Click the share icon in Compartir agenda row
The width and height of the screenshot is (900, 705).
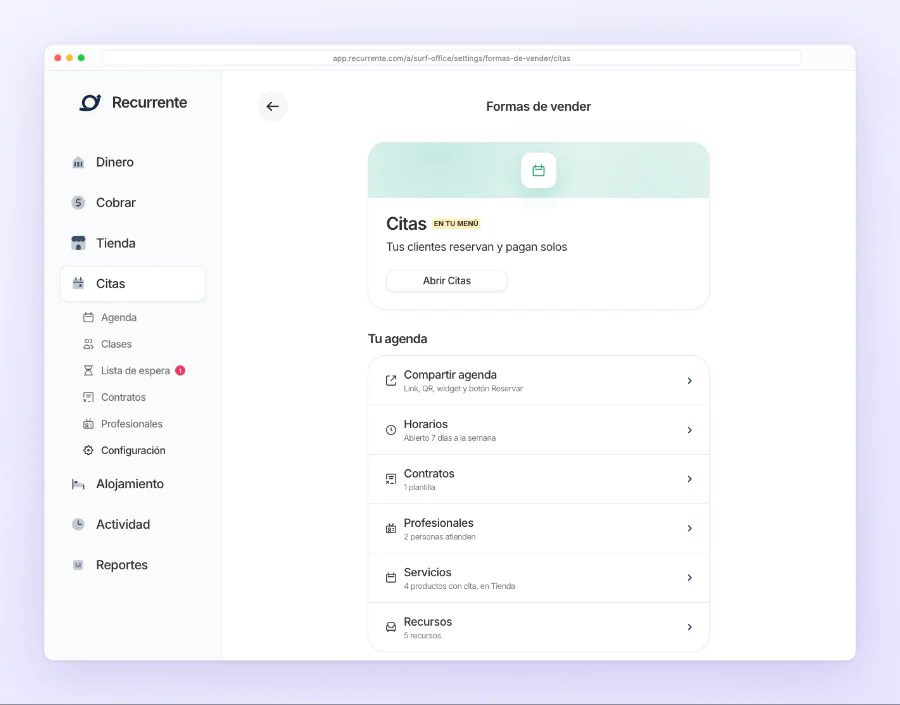391,381
